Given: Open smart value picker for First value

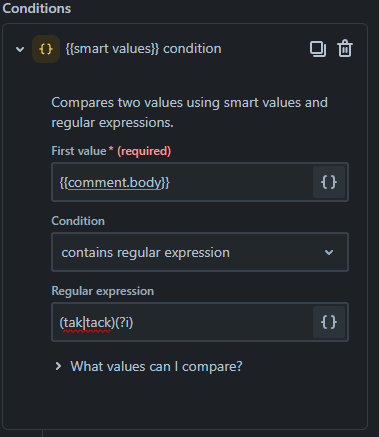Looking at the screenshot, I should (329, 182).
